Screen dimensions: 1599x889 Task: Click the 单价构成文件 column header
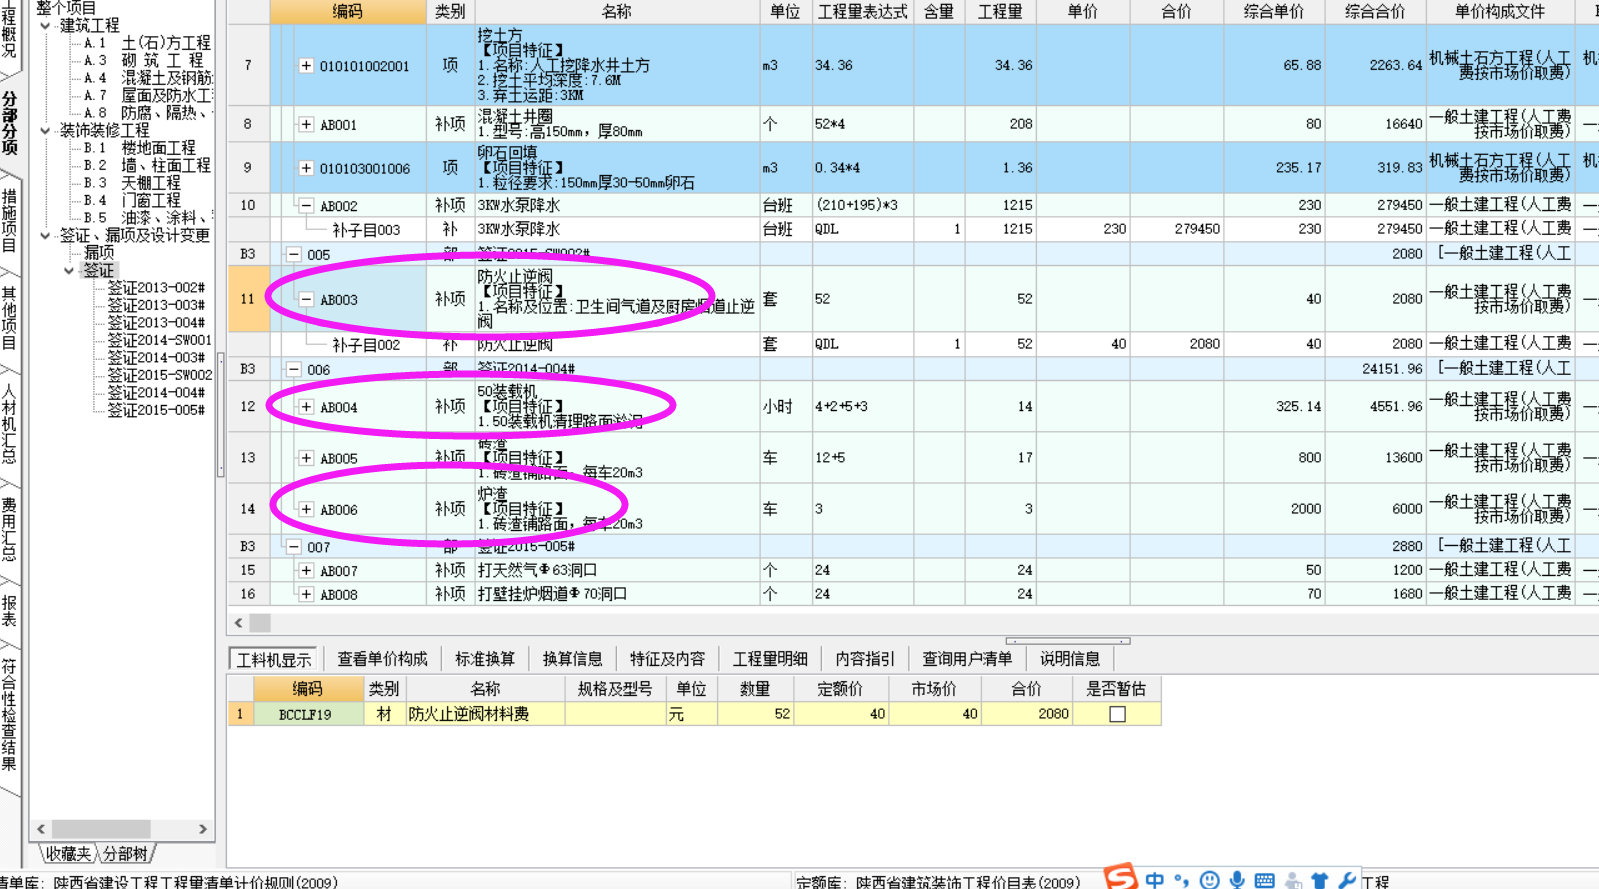1499,12
